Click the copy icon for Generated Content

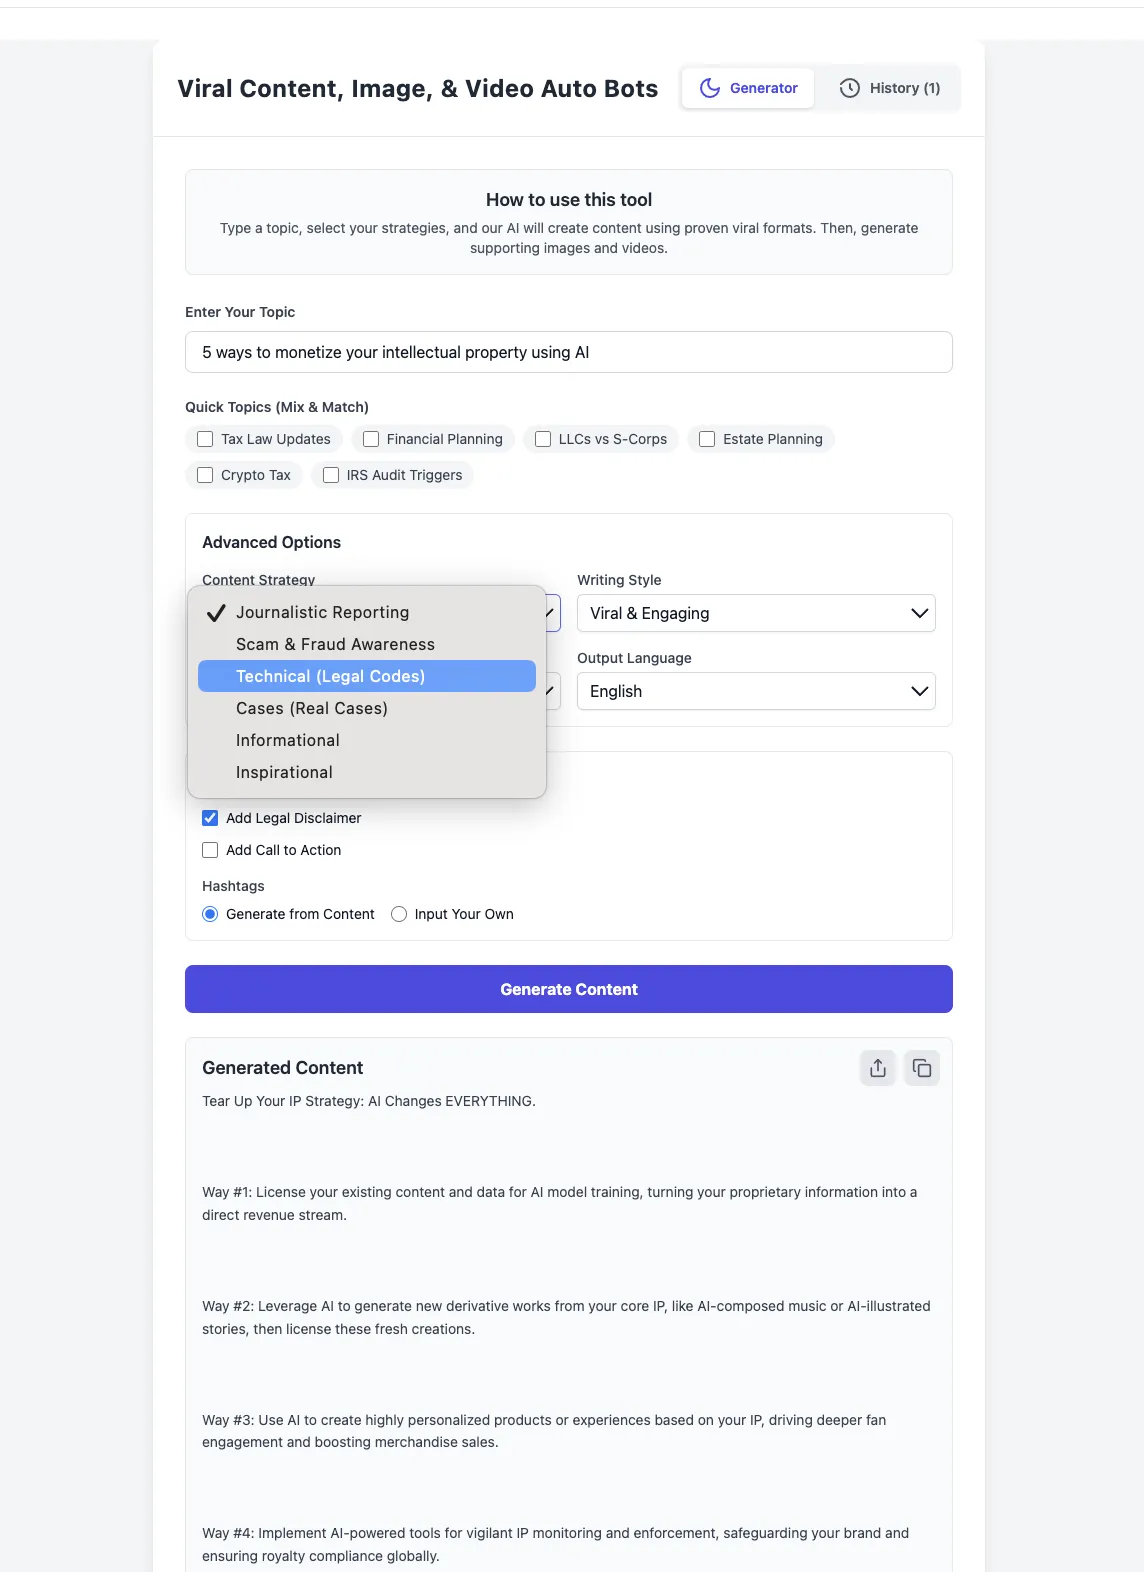922,1068
